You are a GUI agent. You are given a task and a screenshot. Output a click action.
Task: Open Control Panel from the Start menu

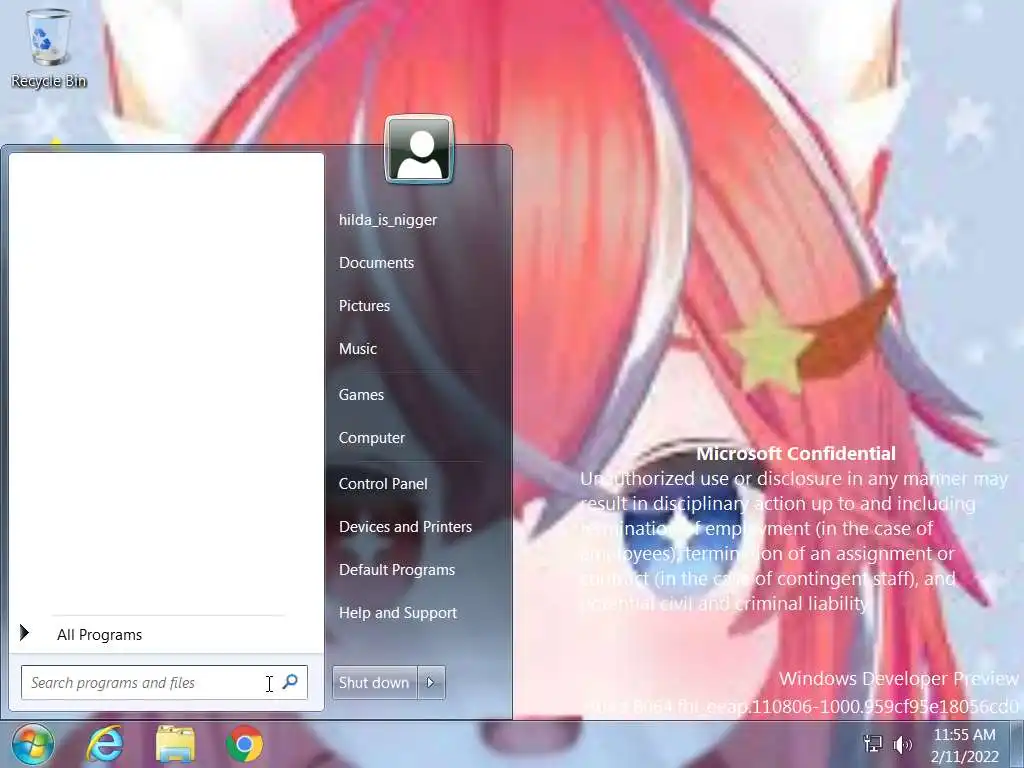[383, 484]
